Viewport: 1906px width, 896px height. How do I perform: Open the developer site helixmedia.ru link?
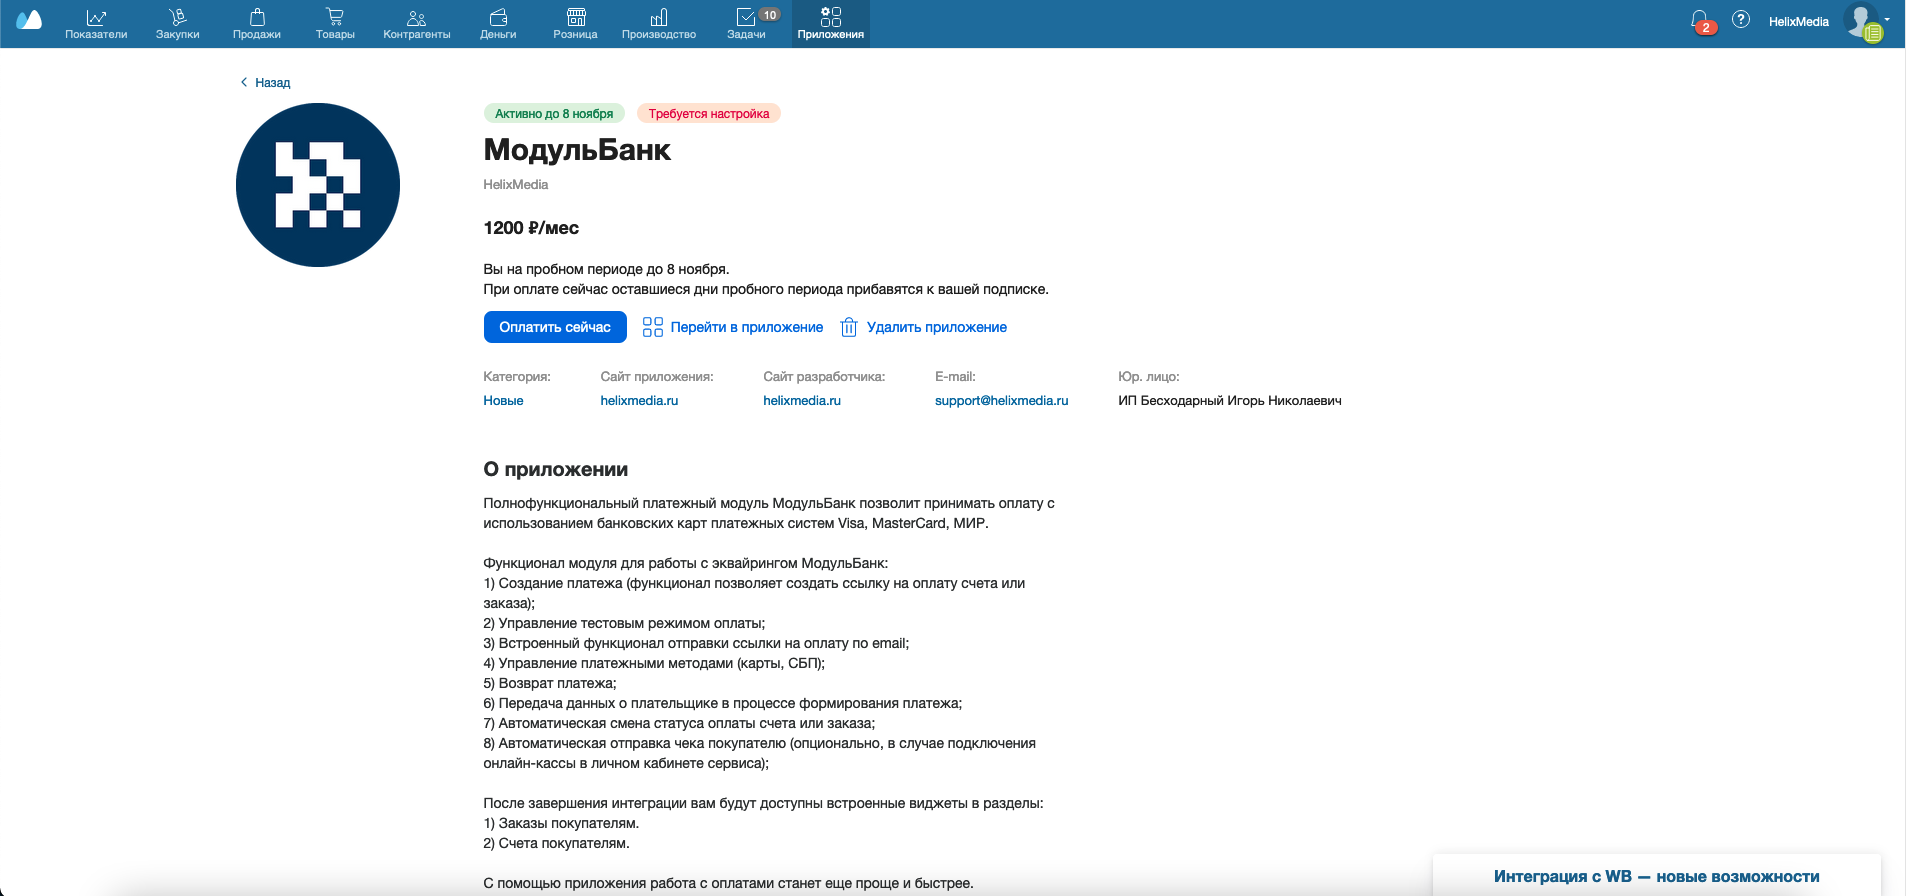[x=802, y=401]
